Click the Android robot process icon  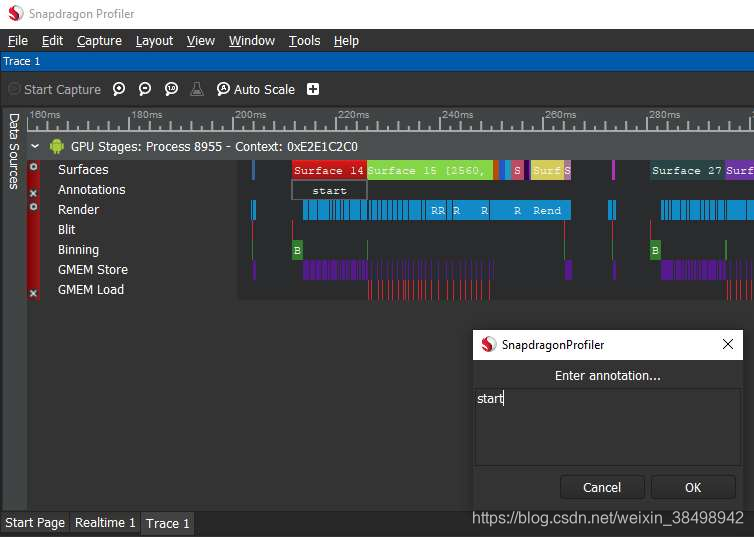coord(57,146)
